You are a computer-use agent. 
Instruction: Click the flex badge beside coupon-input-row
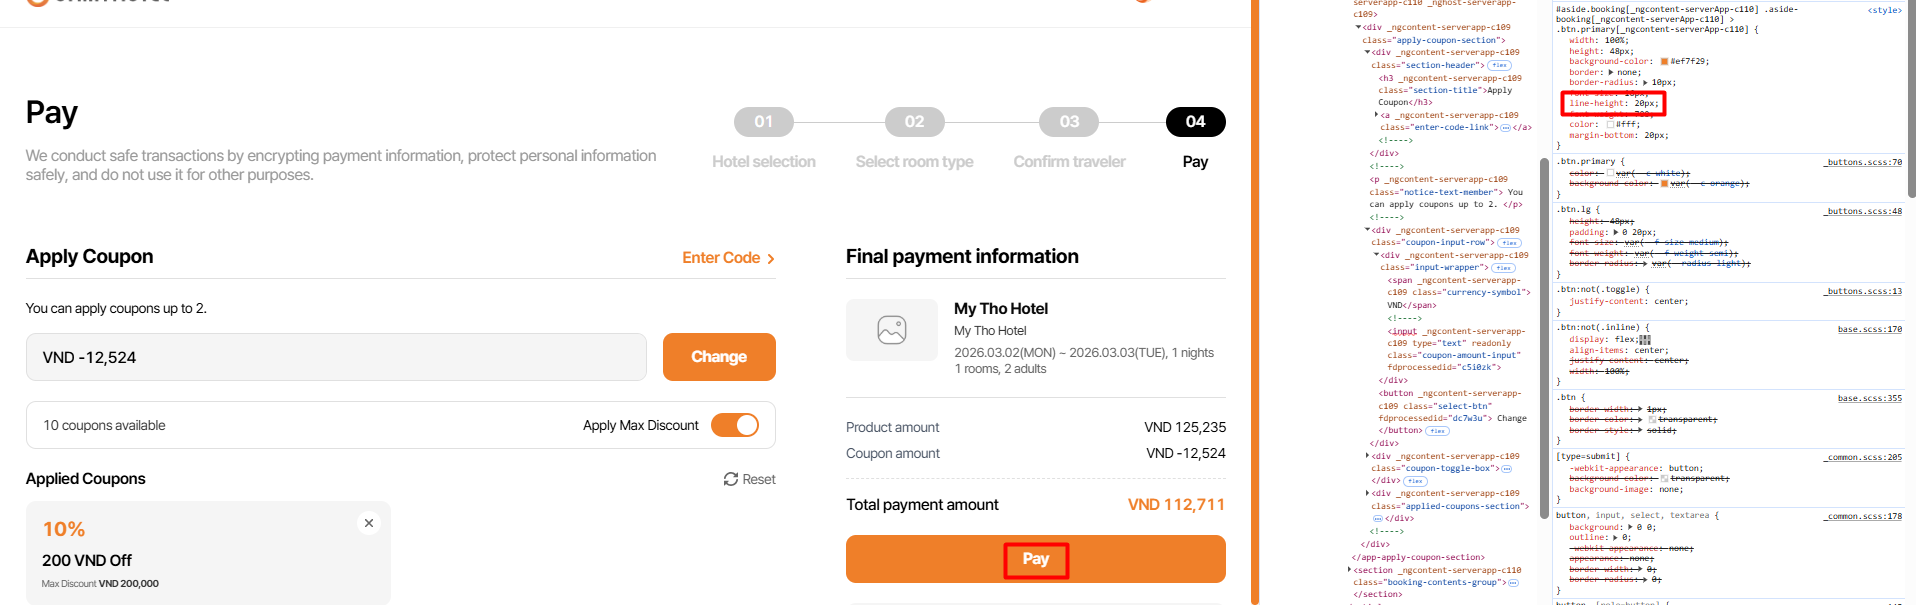point(1509,243)
